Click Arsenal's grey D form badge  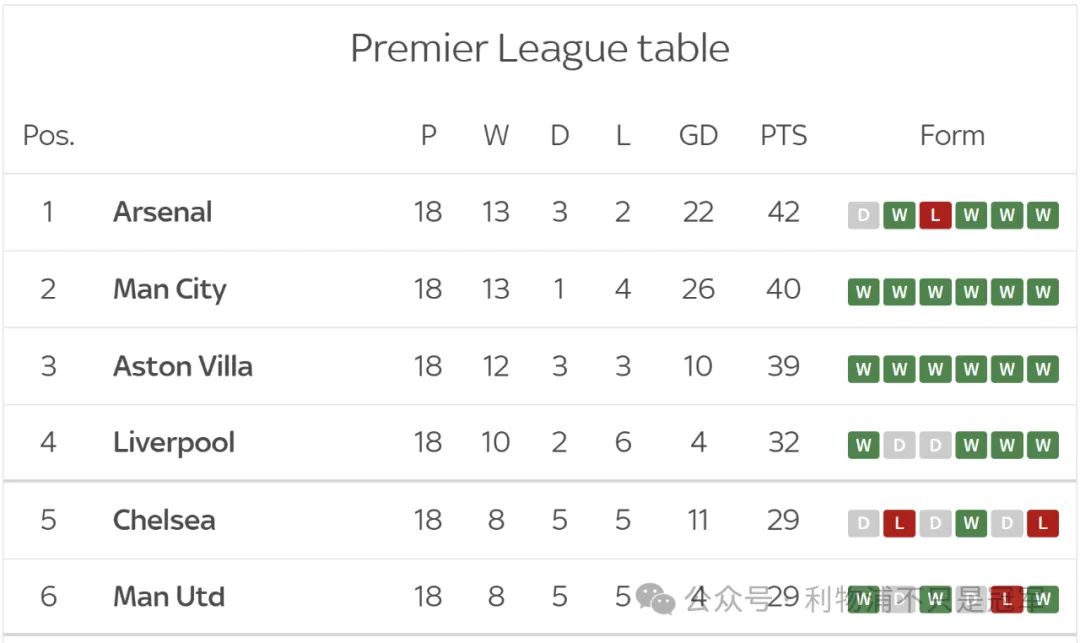pos(863,215)
